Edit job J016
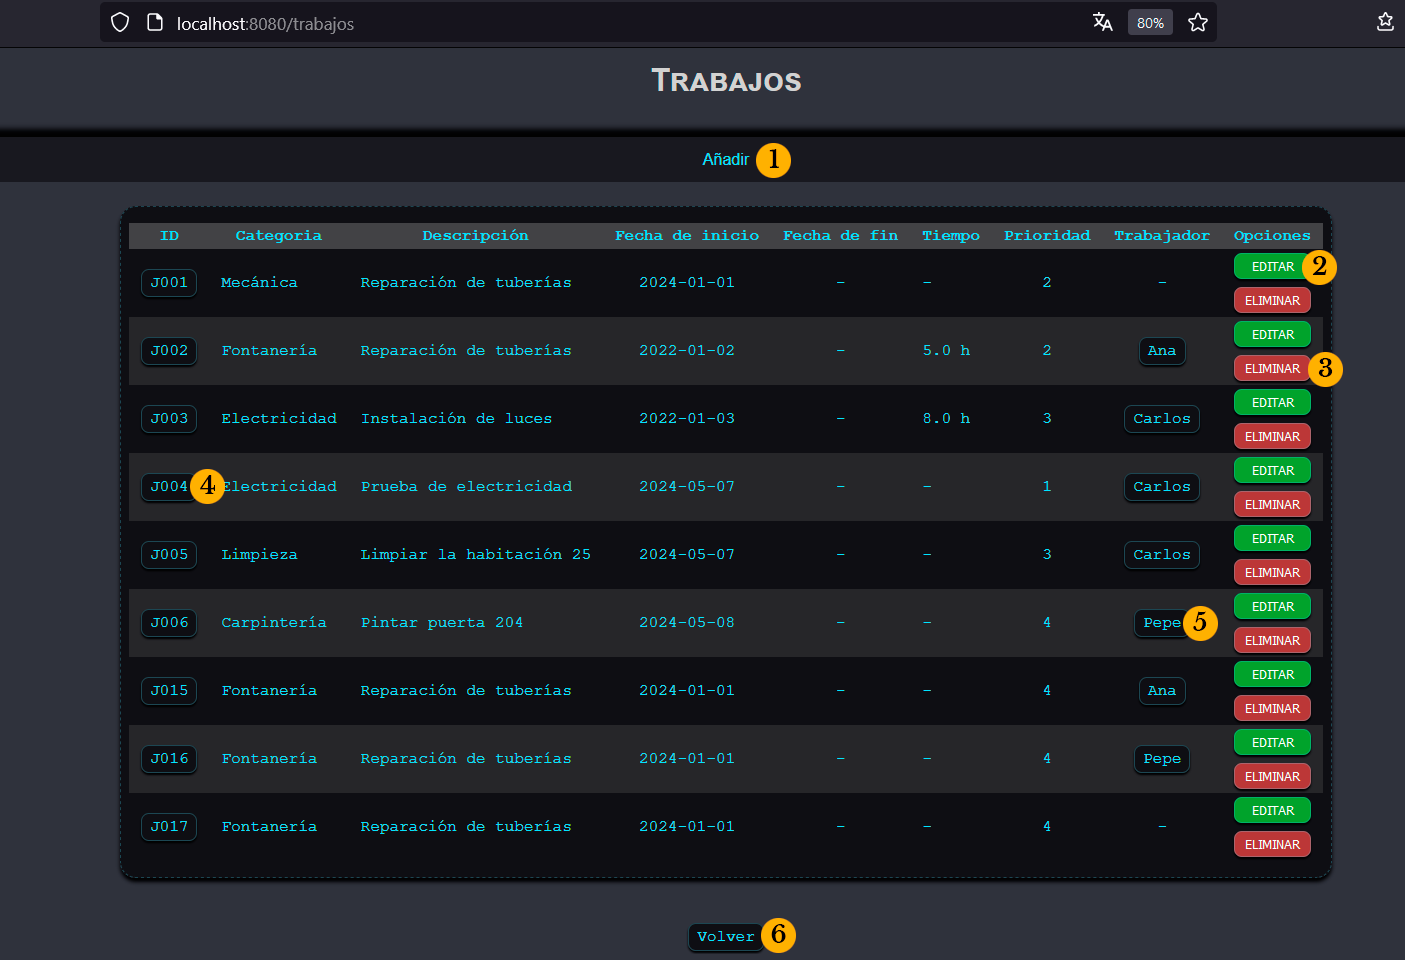 1272,743
